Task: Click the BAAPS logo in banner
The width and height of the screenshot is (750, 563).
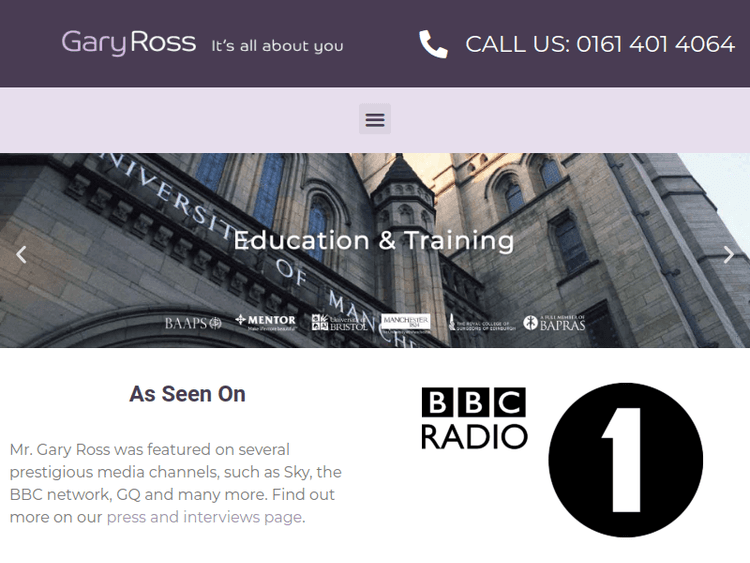Action: [x=193, y=323]
